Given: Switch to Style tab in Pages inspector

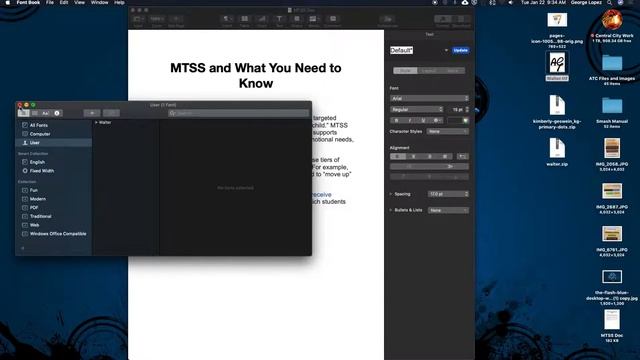Looking at the screenshot, I should point(405,71).
